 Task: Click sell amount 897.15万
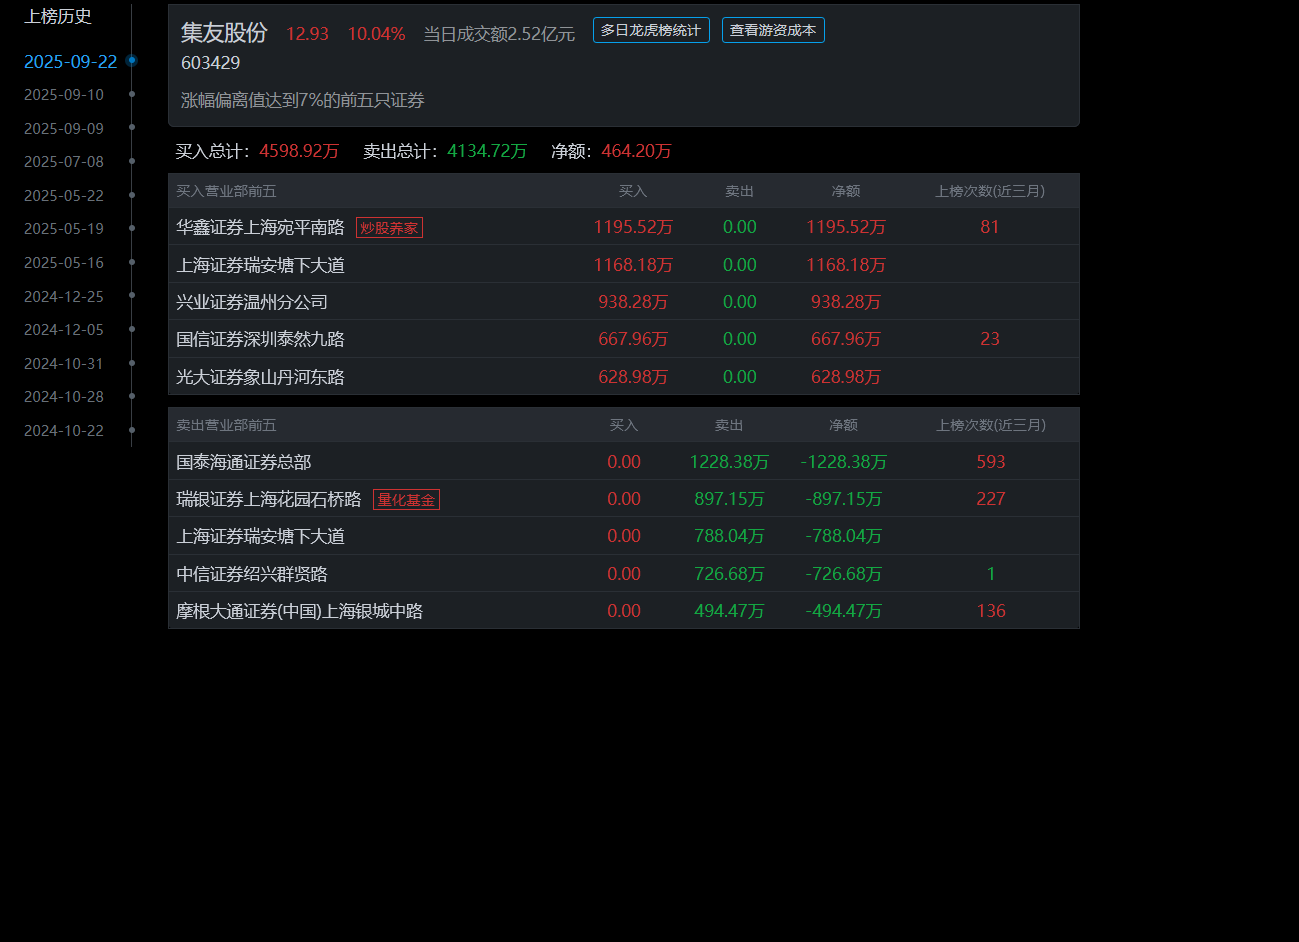click(x=729, y=499)
